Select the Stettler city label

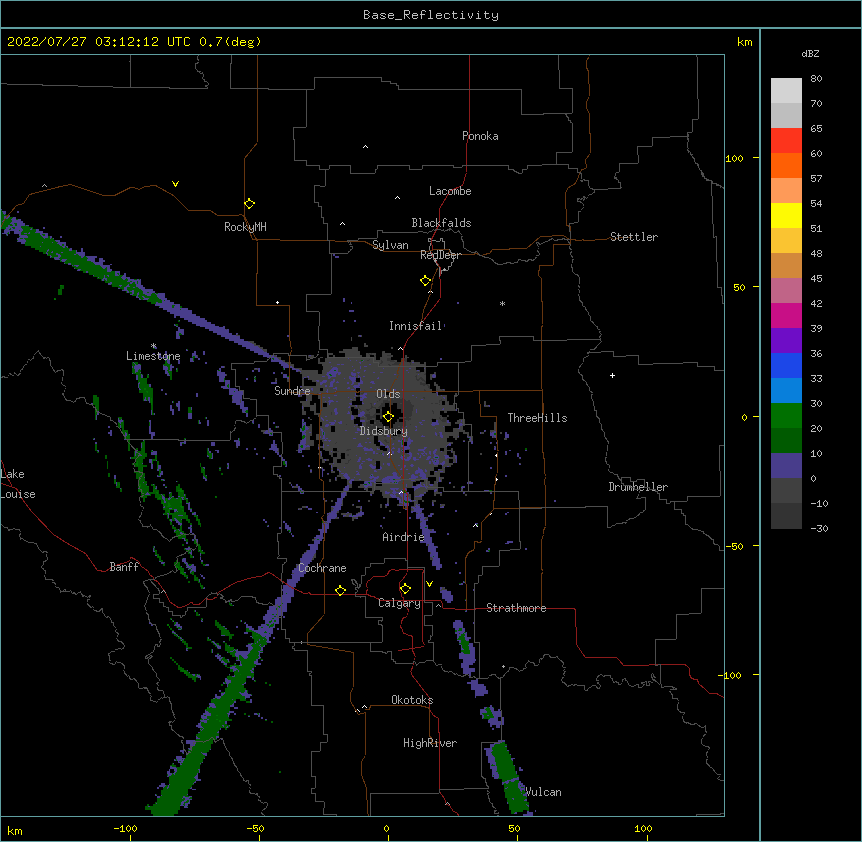pyautogui.click(x=634, y=237)
